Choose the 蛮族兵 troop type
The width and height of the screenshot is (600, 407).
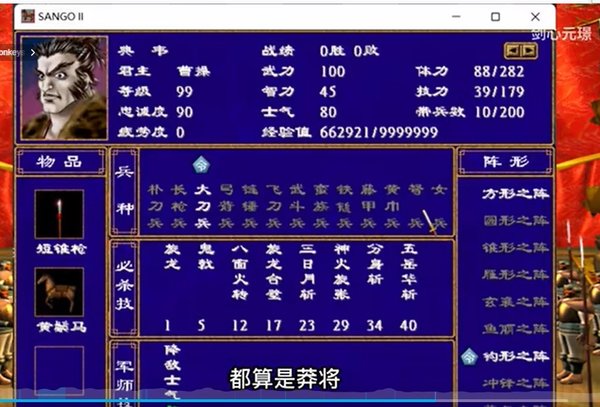(321, 207)
